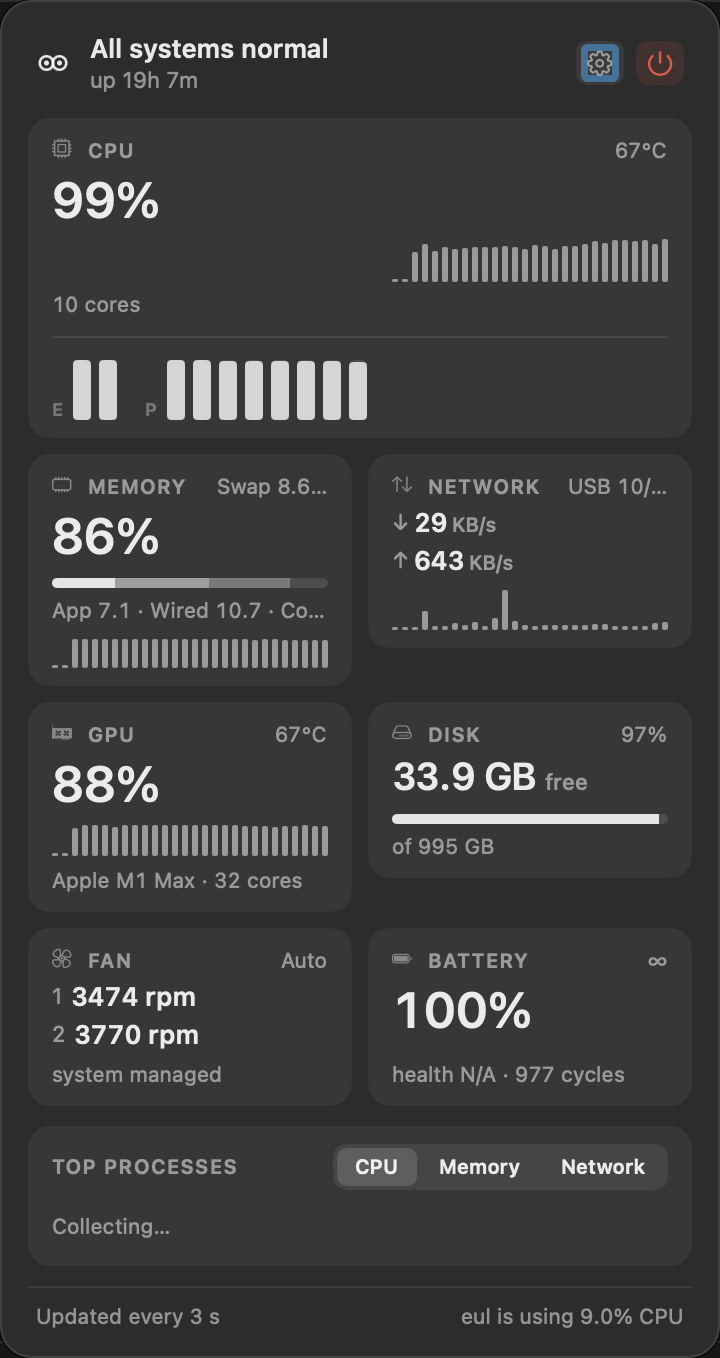The height and width of the screenshot is (1358, 720).
Task: Click the disk usage progress bar
Action: coord(530,819)
